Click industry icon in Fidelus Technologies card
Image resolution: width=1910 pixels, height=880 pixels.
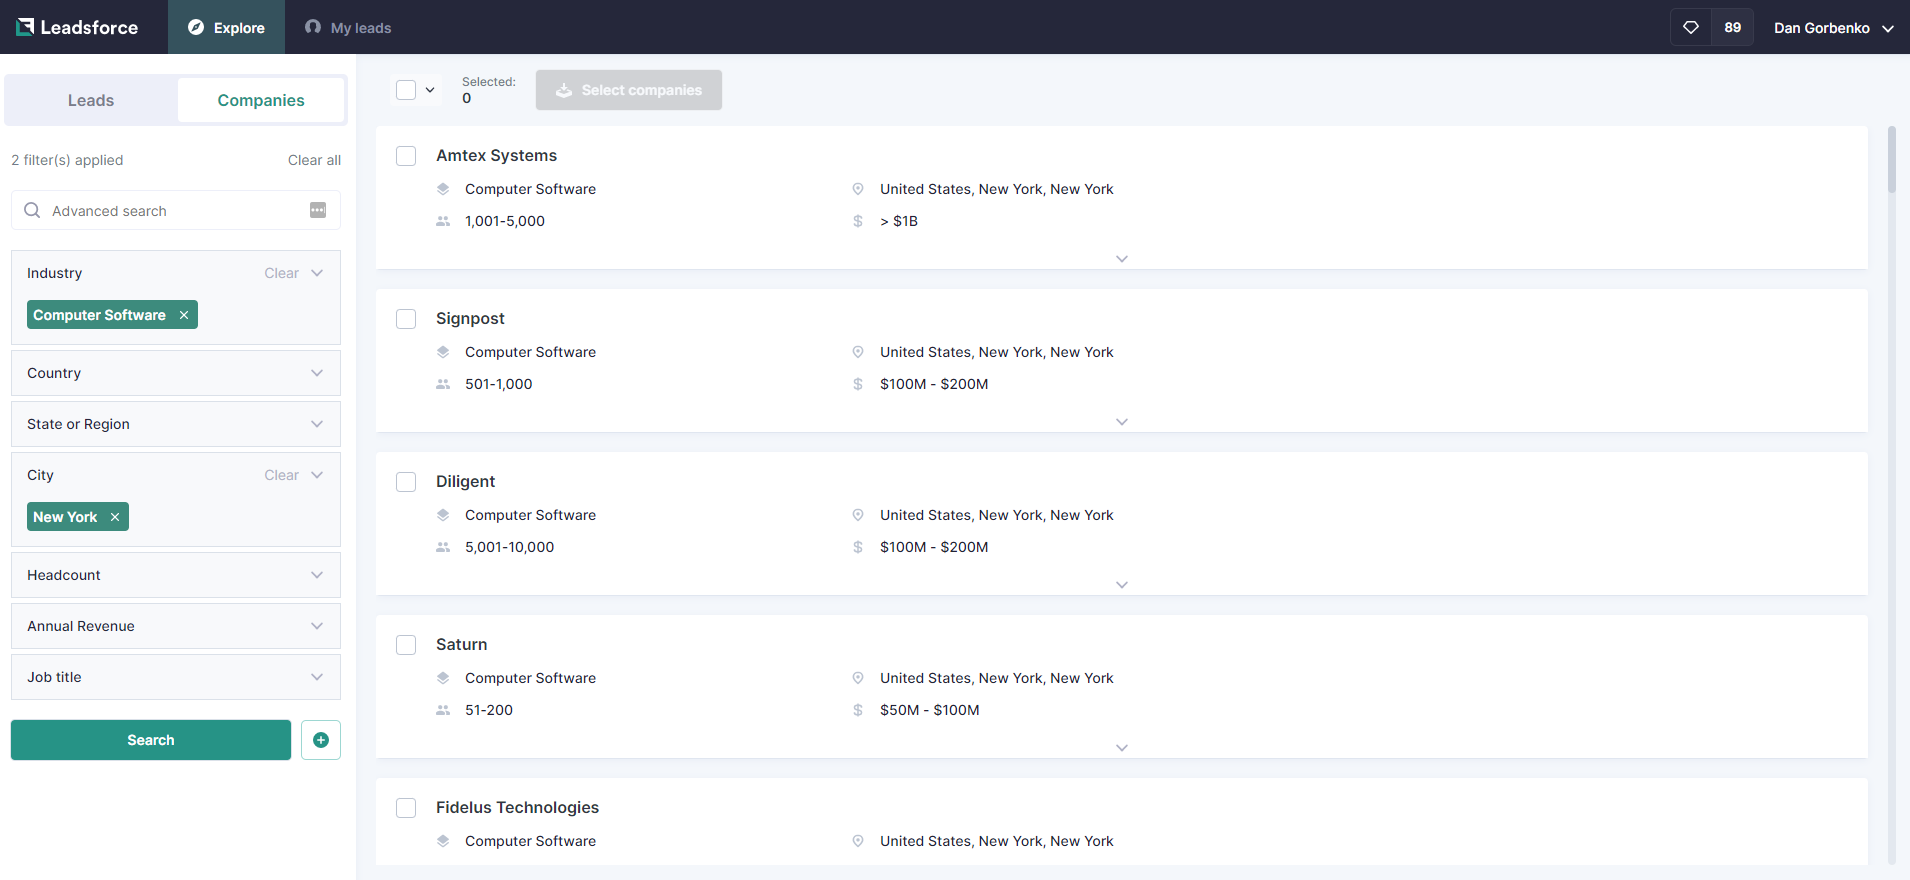[x=443, y=841]
